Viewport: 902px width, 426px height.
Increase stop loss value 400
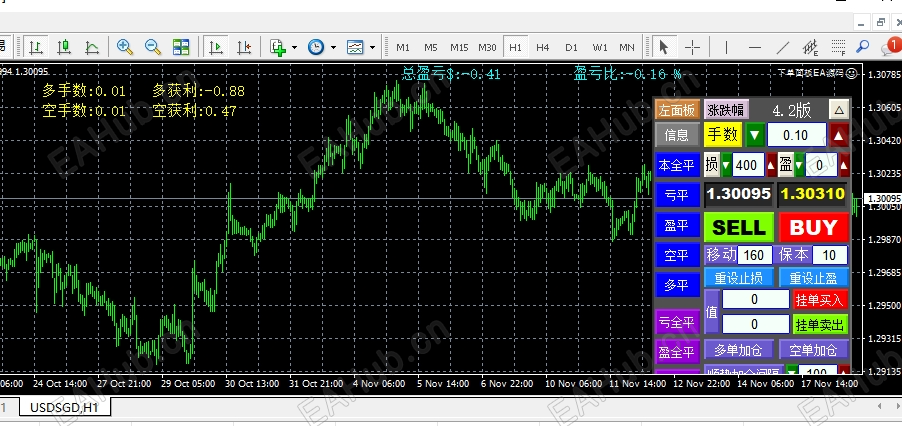[x=771, y=166]
